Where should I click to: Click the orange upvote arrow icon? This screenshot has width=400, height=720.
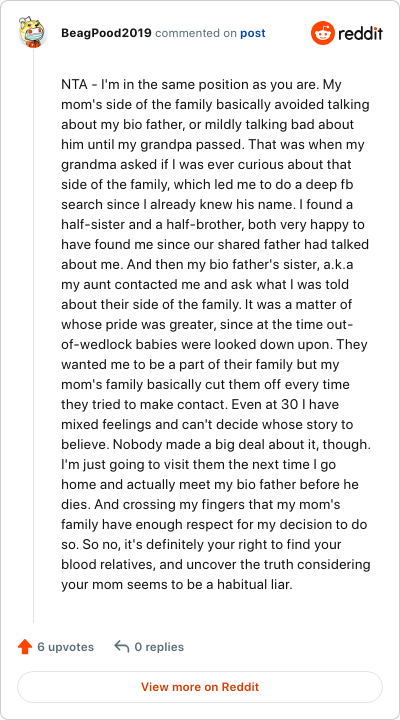(24, 647)
